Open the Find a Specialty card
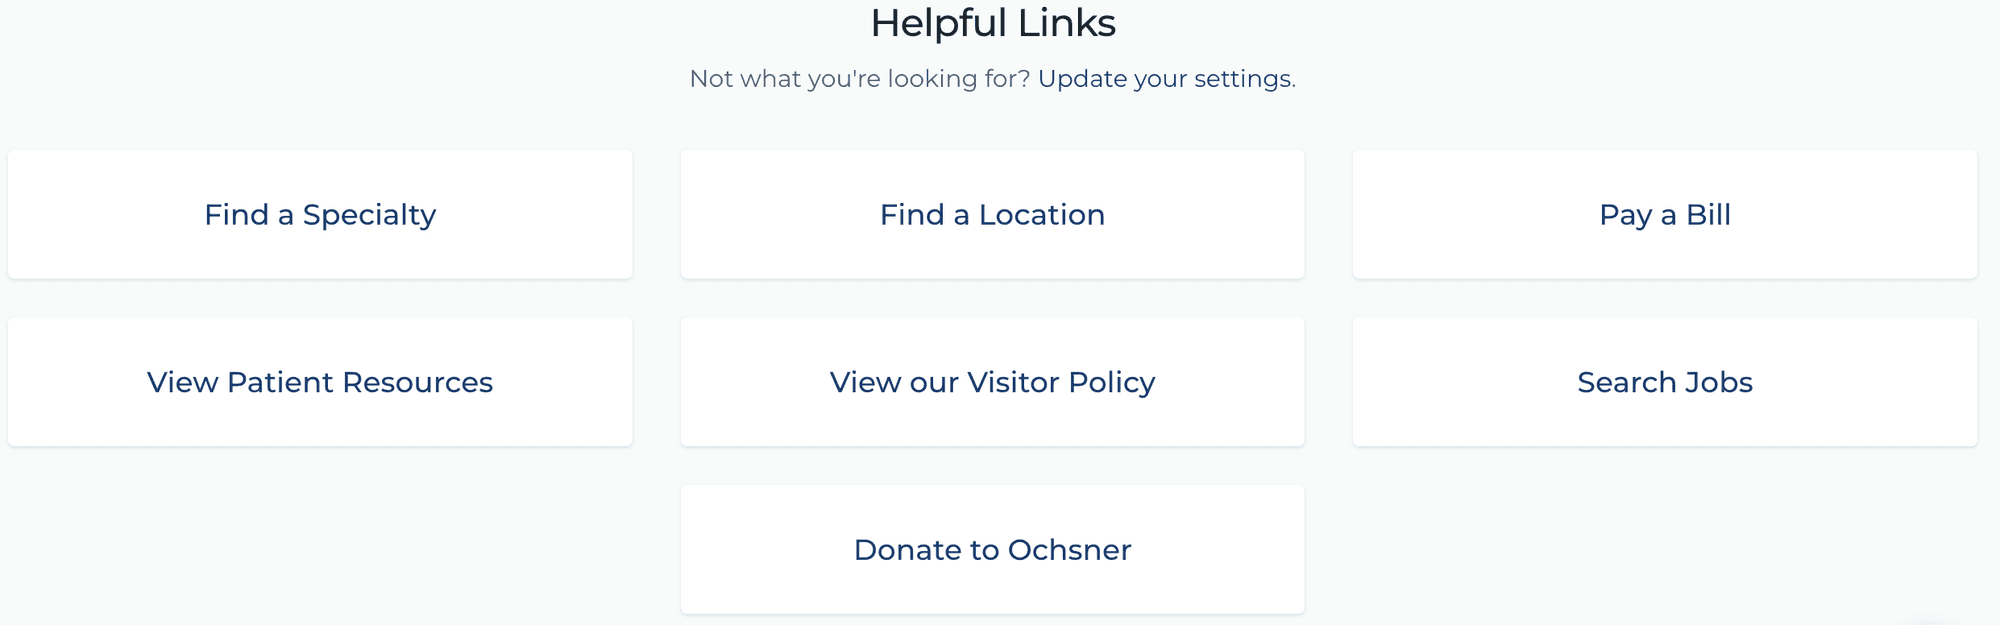Viewport: 2000px width, 625px height. [x=320, y=214]
